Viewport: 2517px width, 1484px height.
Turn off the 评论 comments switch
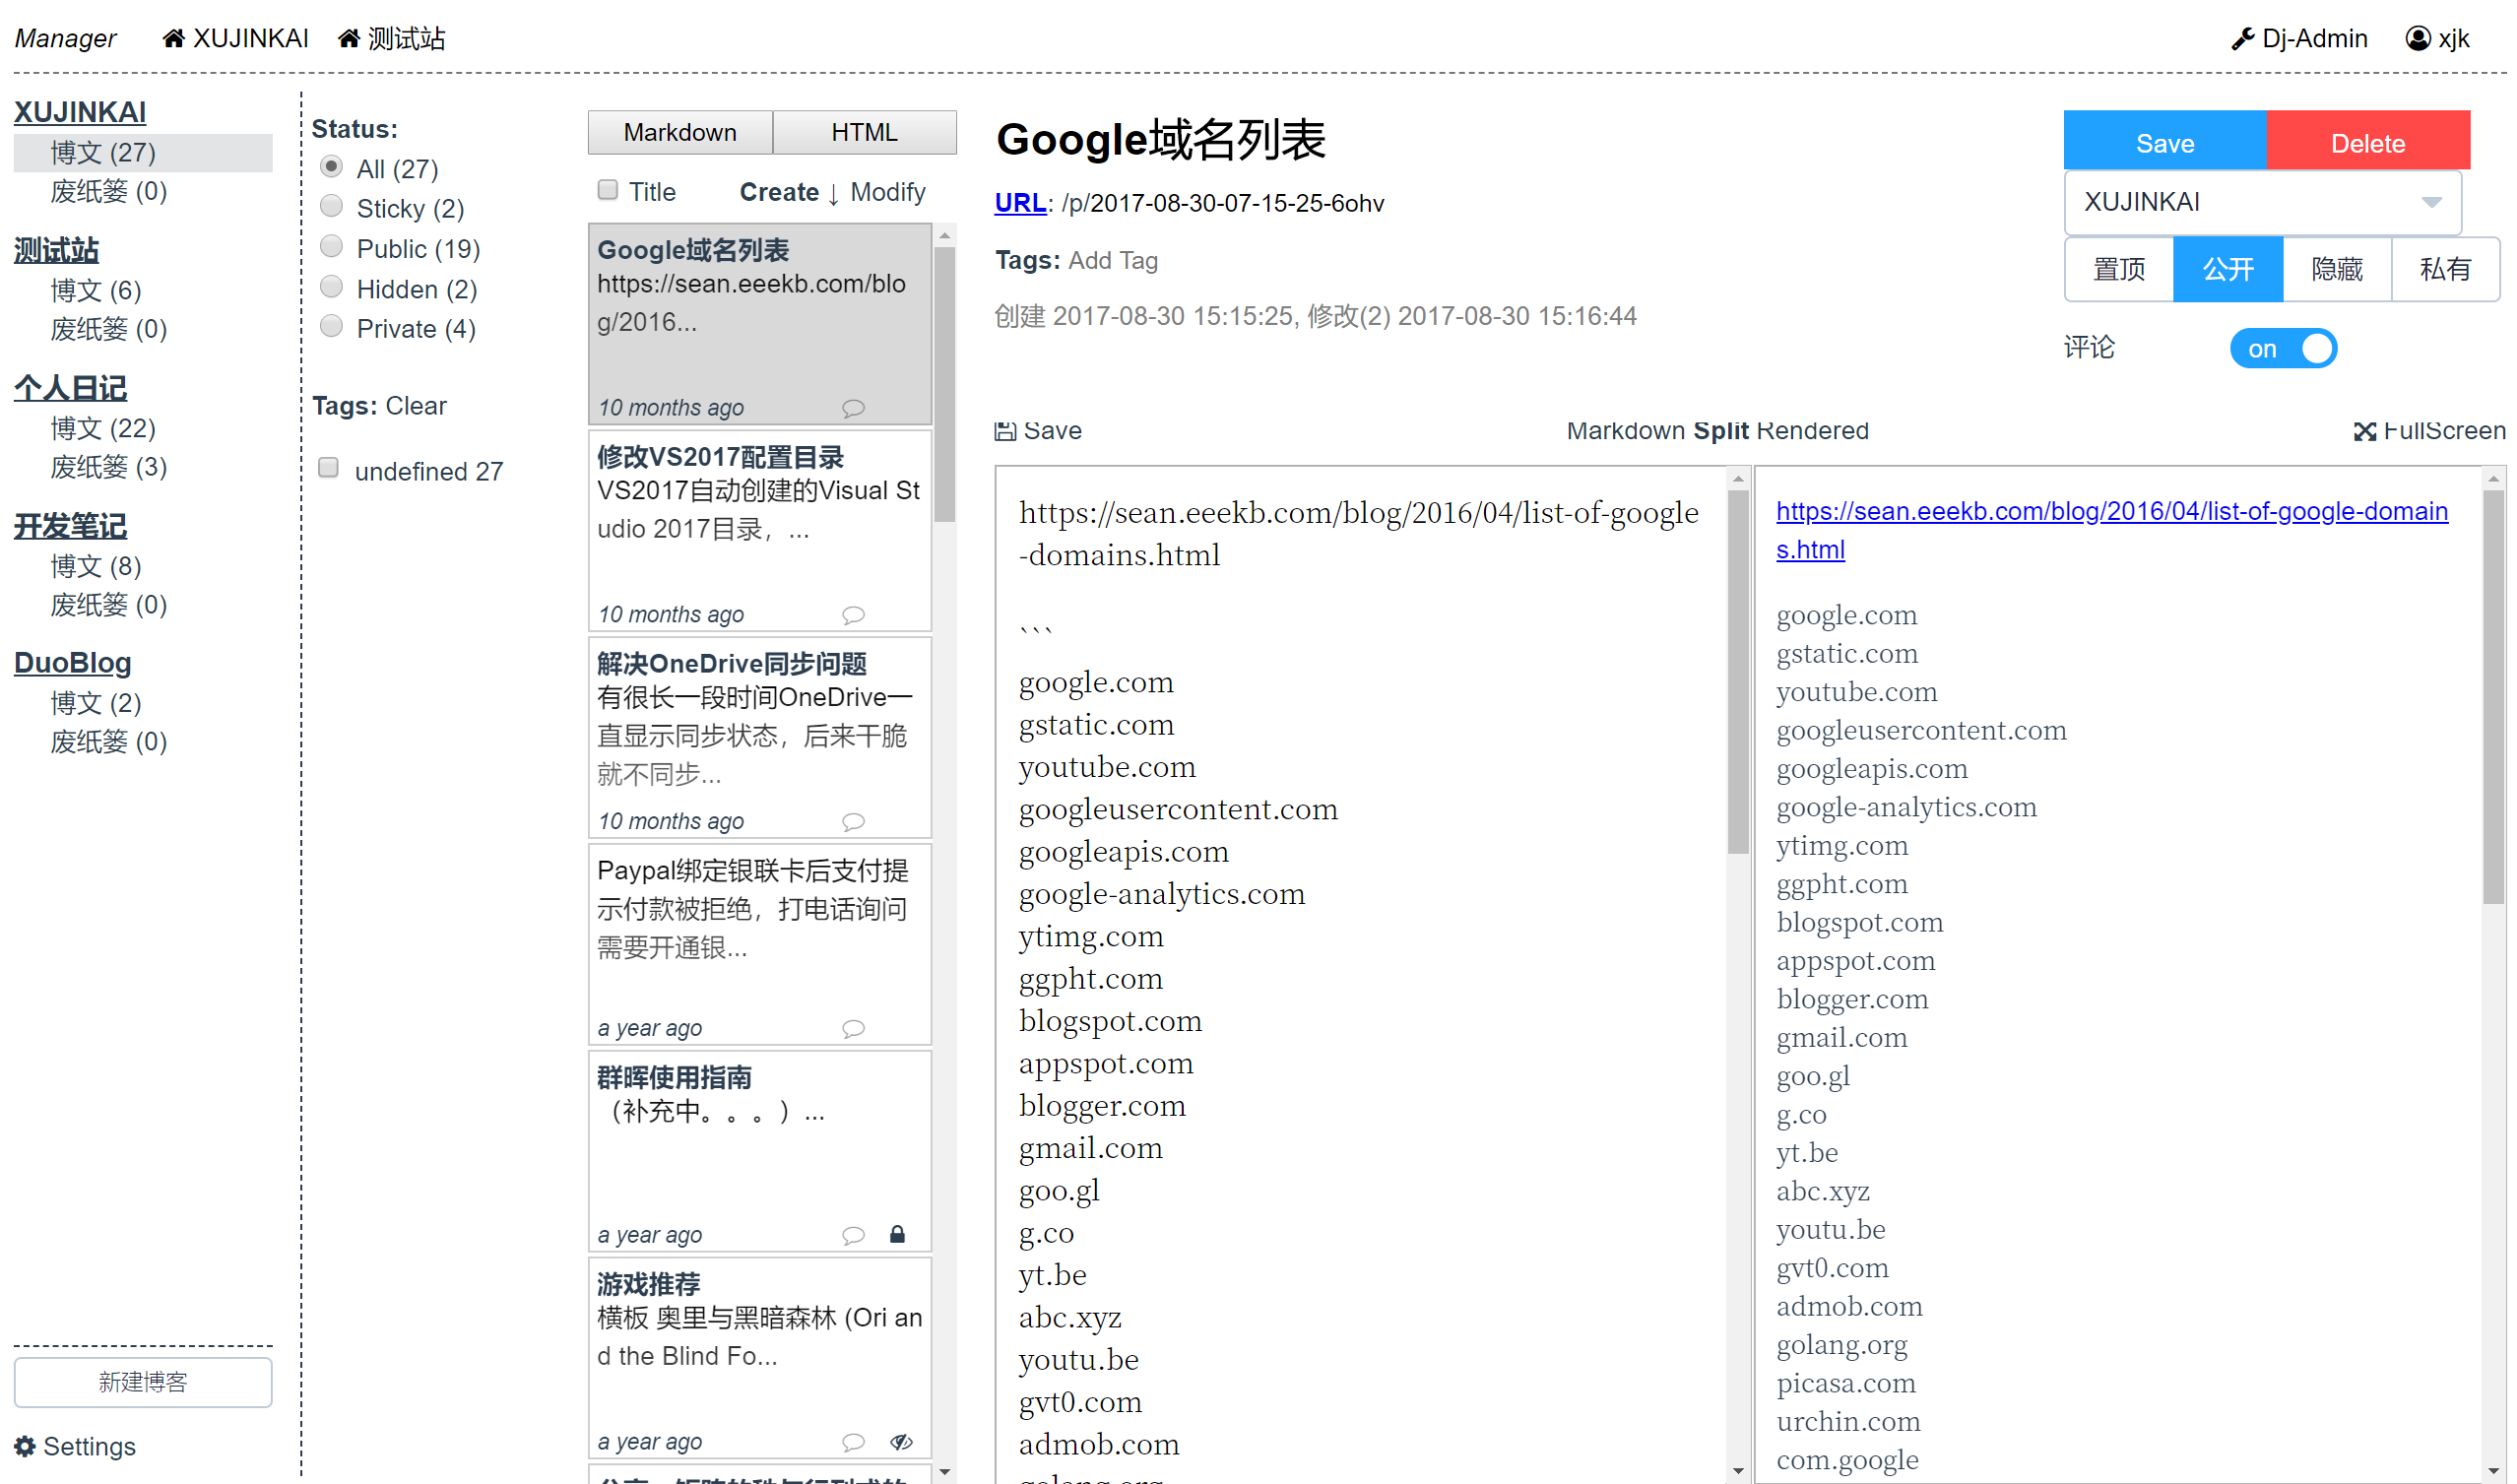click(x=2282, y=349)
